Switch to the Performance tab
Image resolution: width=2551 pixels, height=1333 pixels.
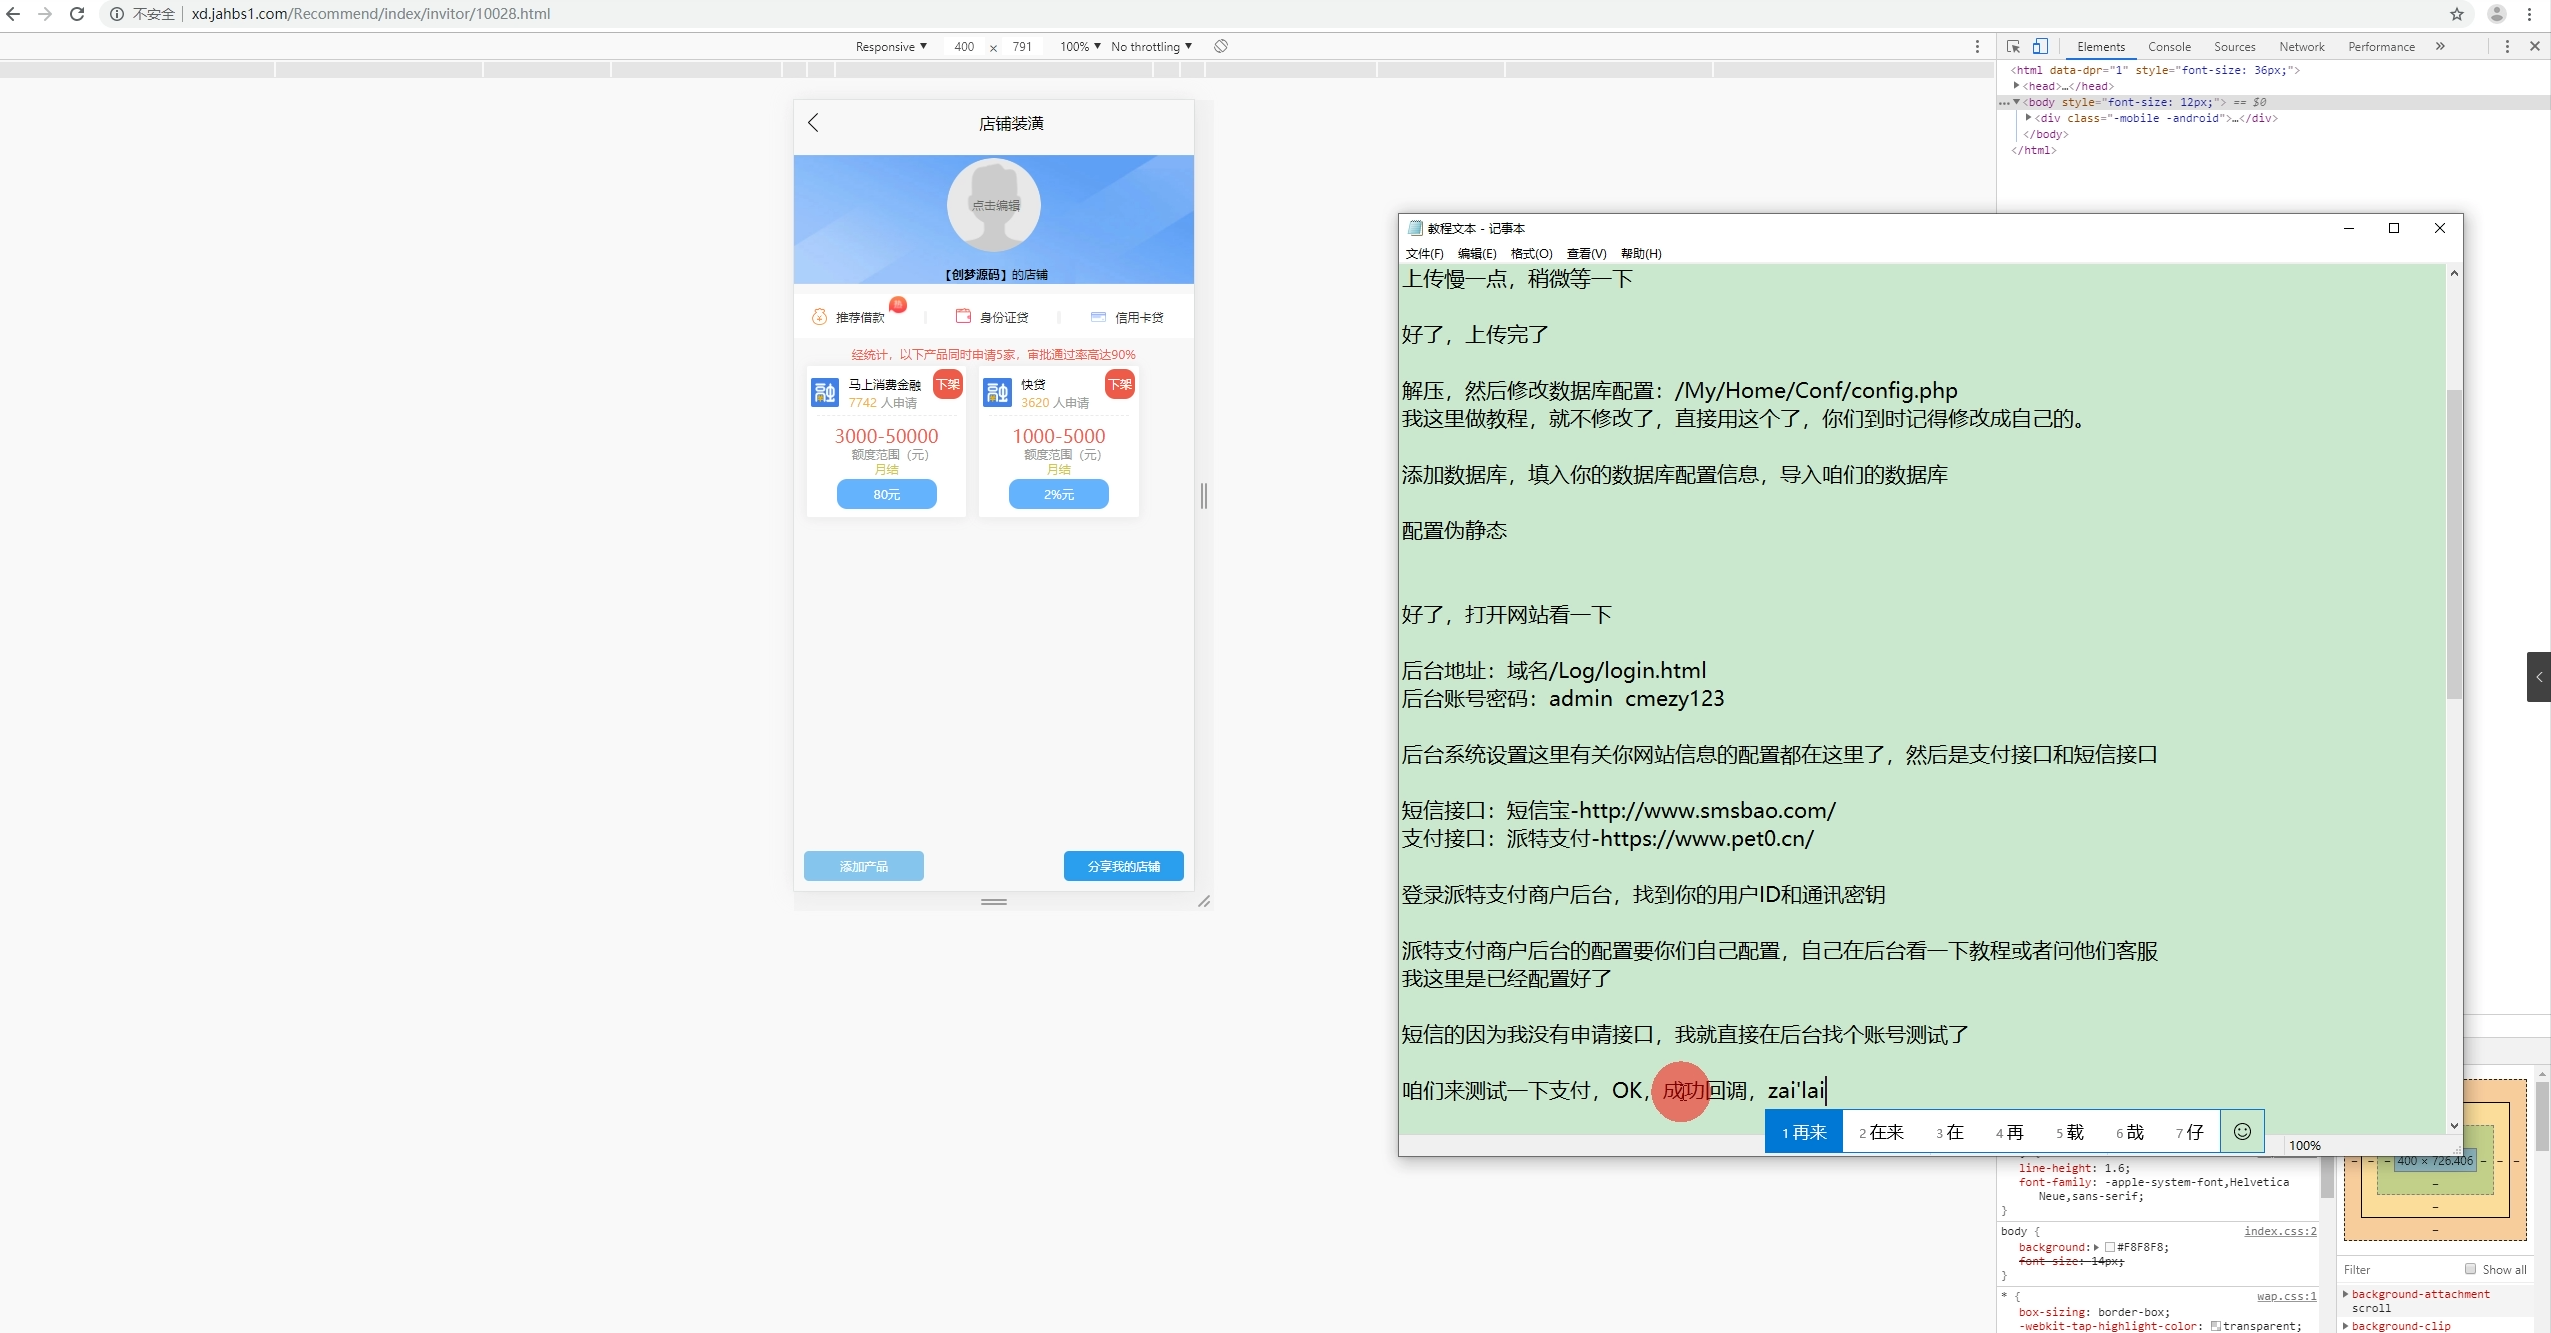[x=2381, y=47]
